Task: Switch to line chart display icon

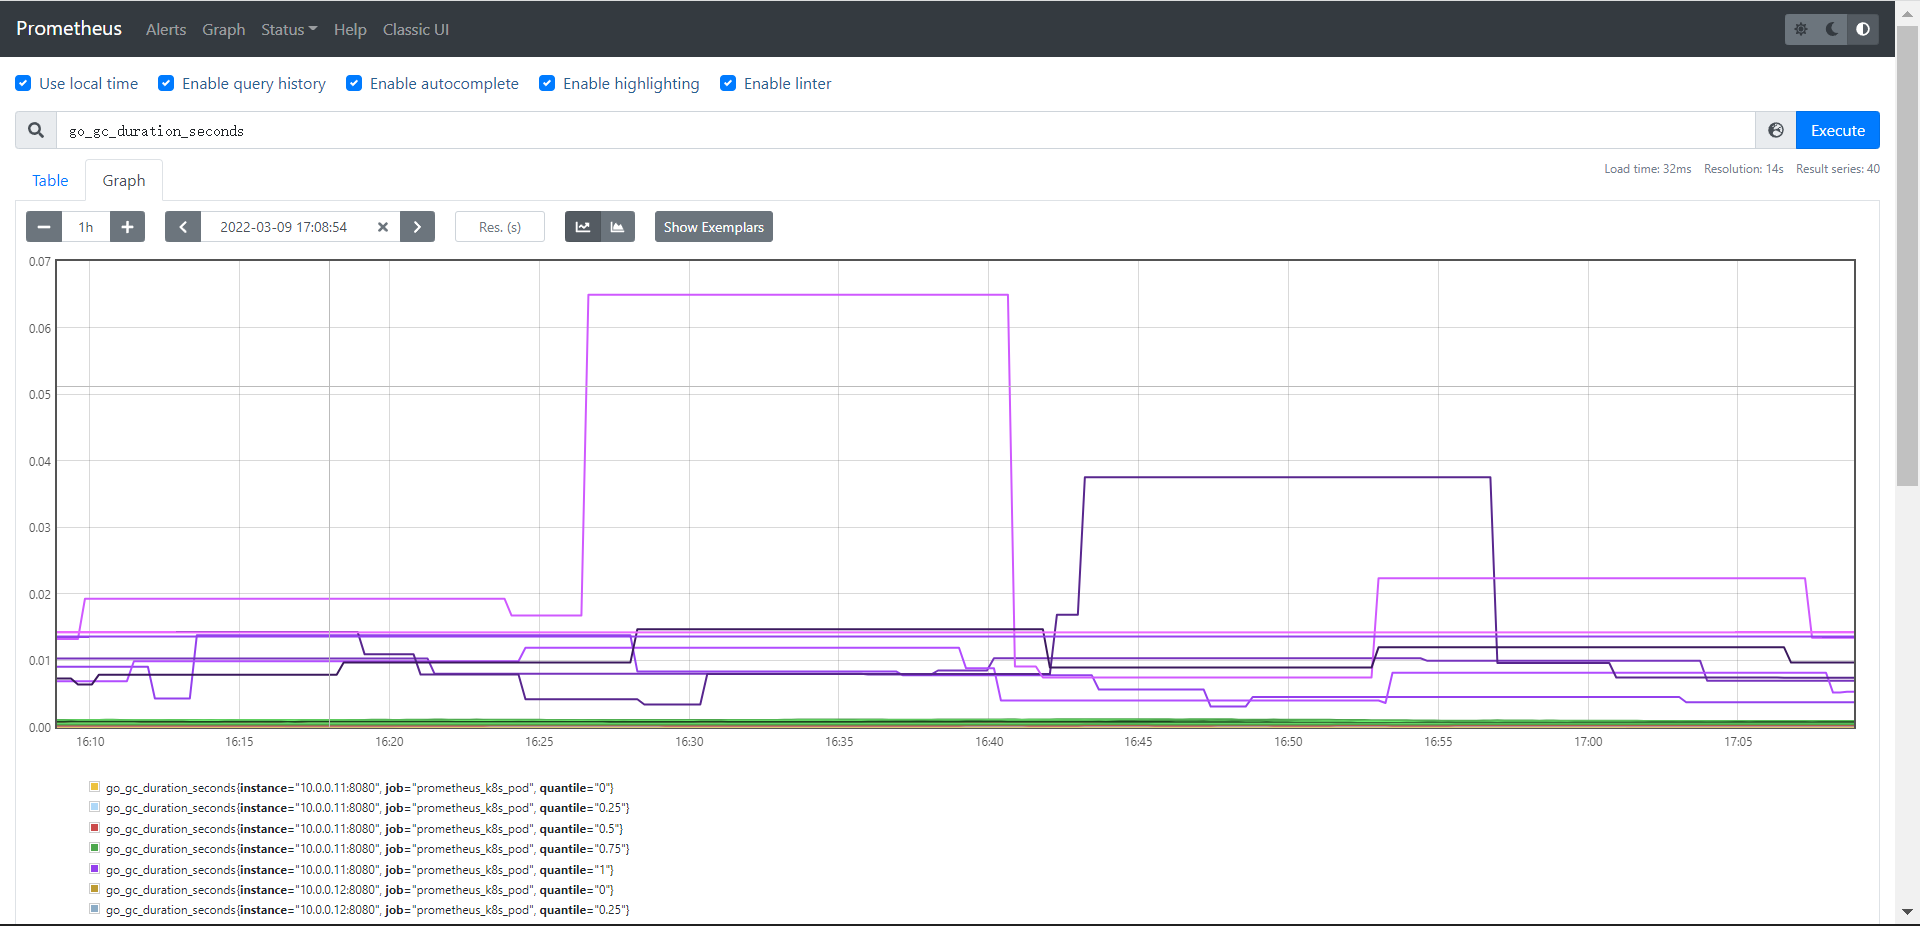Action: point(582,227)
